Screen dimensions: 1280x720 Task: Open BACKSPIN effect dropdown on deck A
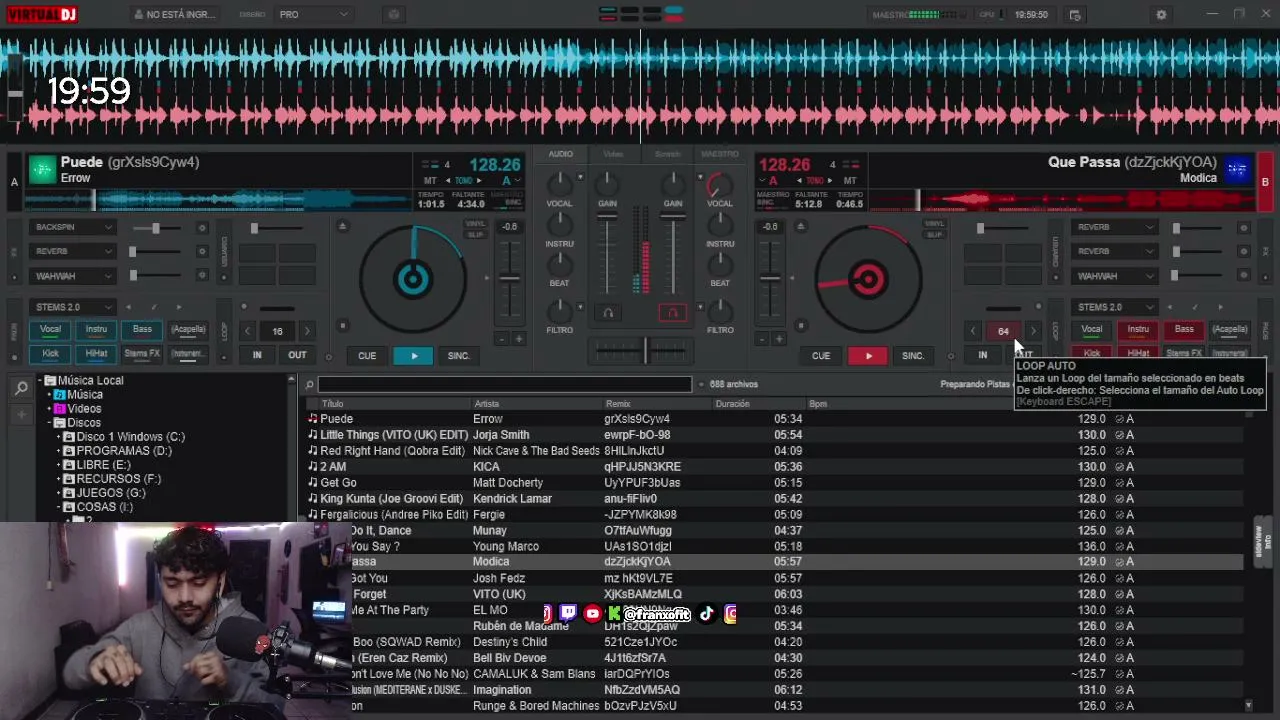pos(72,227)
